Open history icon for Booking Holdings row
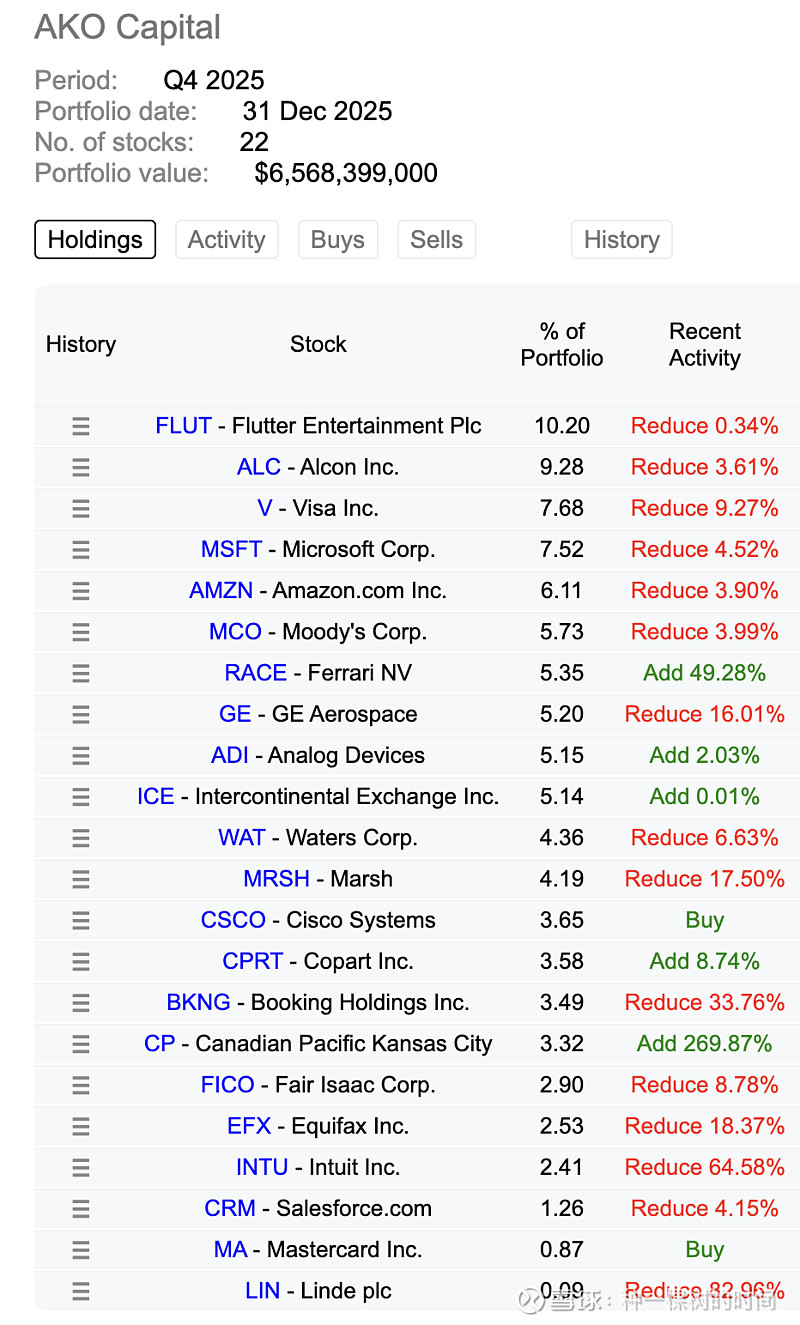Viewport: 800px width, 1325px height. [81, 1003]
